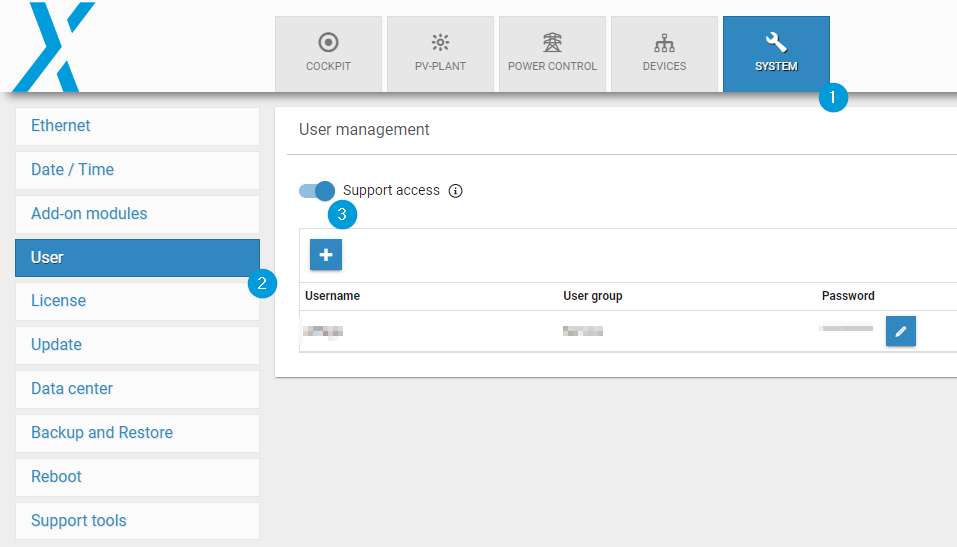Select Reboot in the sidebar
The height and width of the screenshot is (547, 957).
[x=137, y=477]
